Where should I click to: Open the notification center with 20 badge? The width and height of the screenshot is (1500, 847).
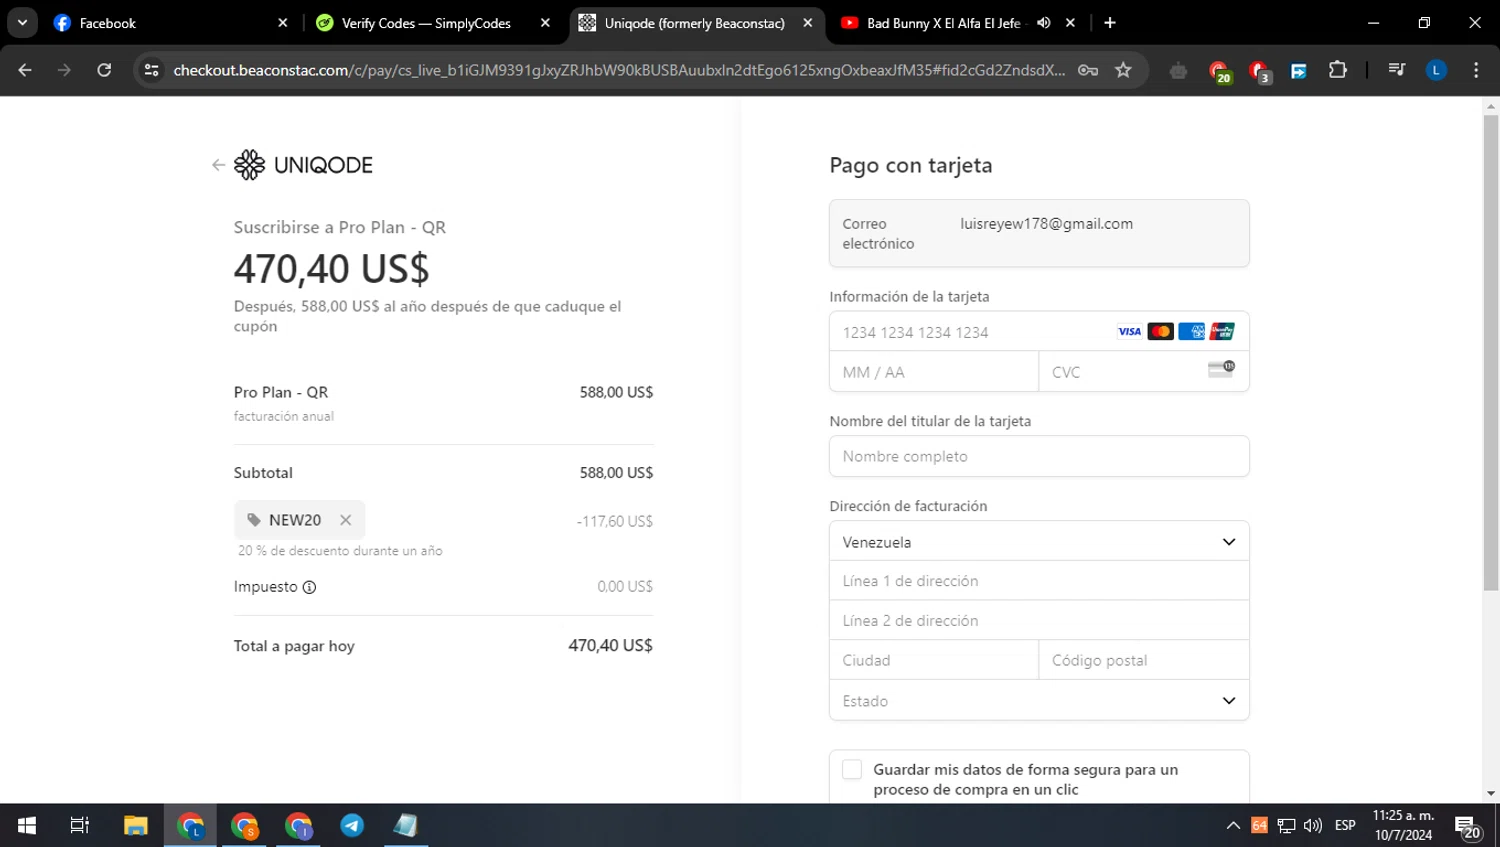click(x=1468, y=827)
